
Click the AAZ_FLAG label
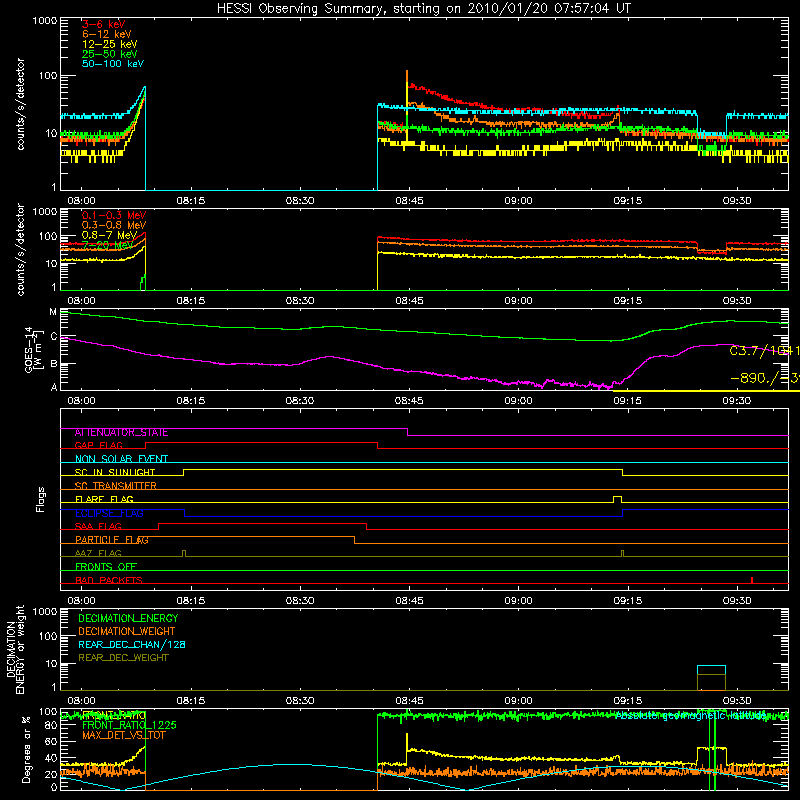tap(98, 553)
